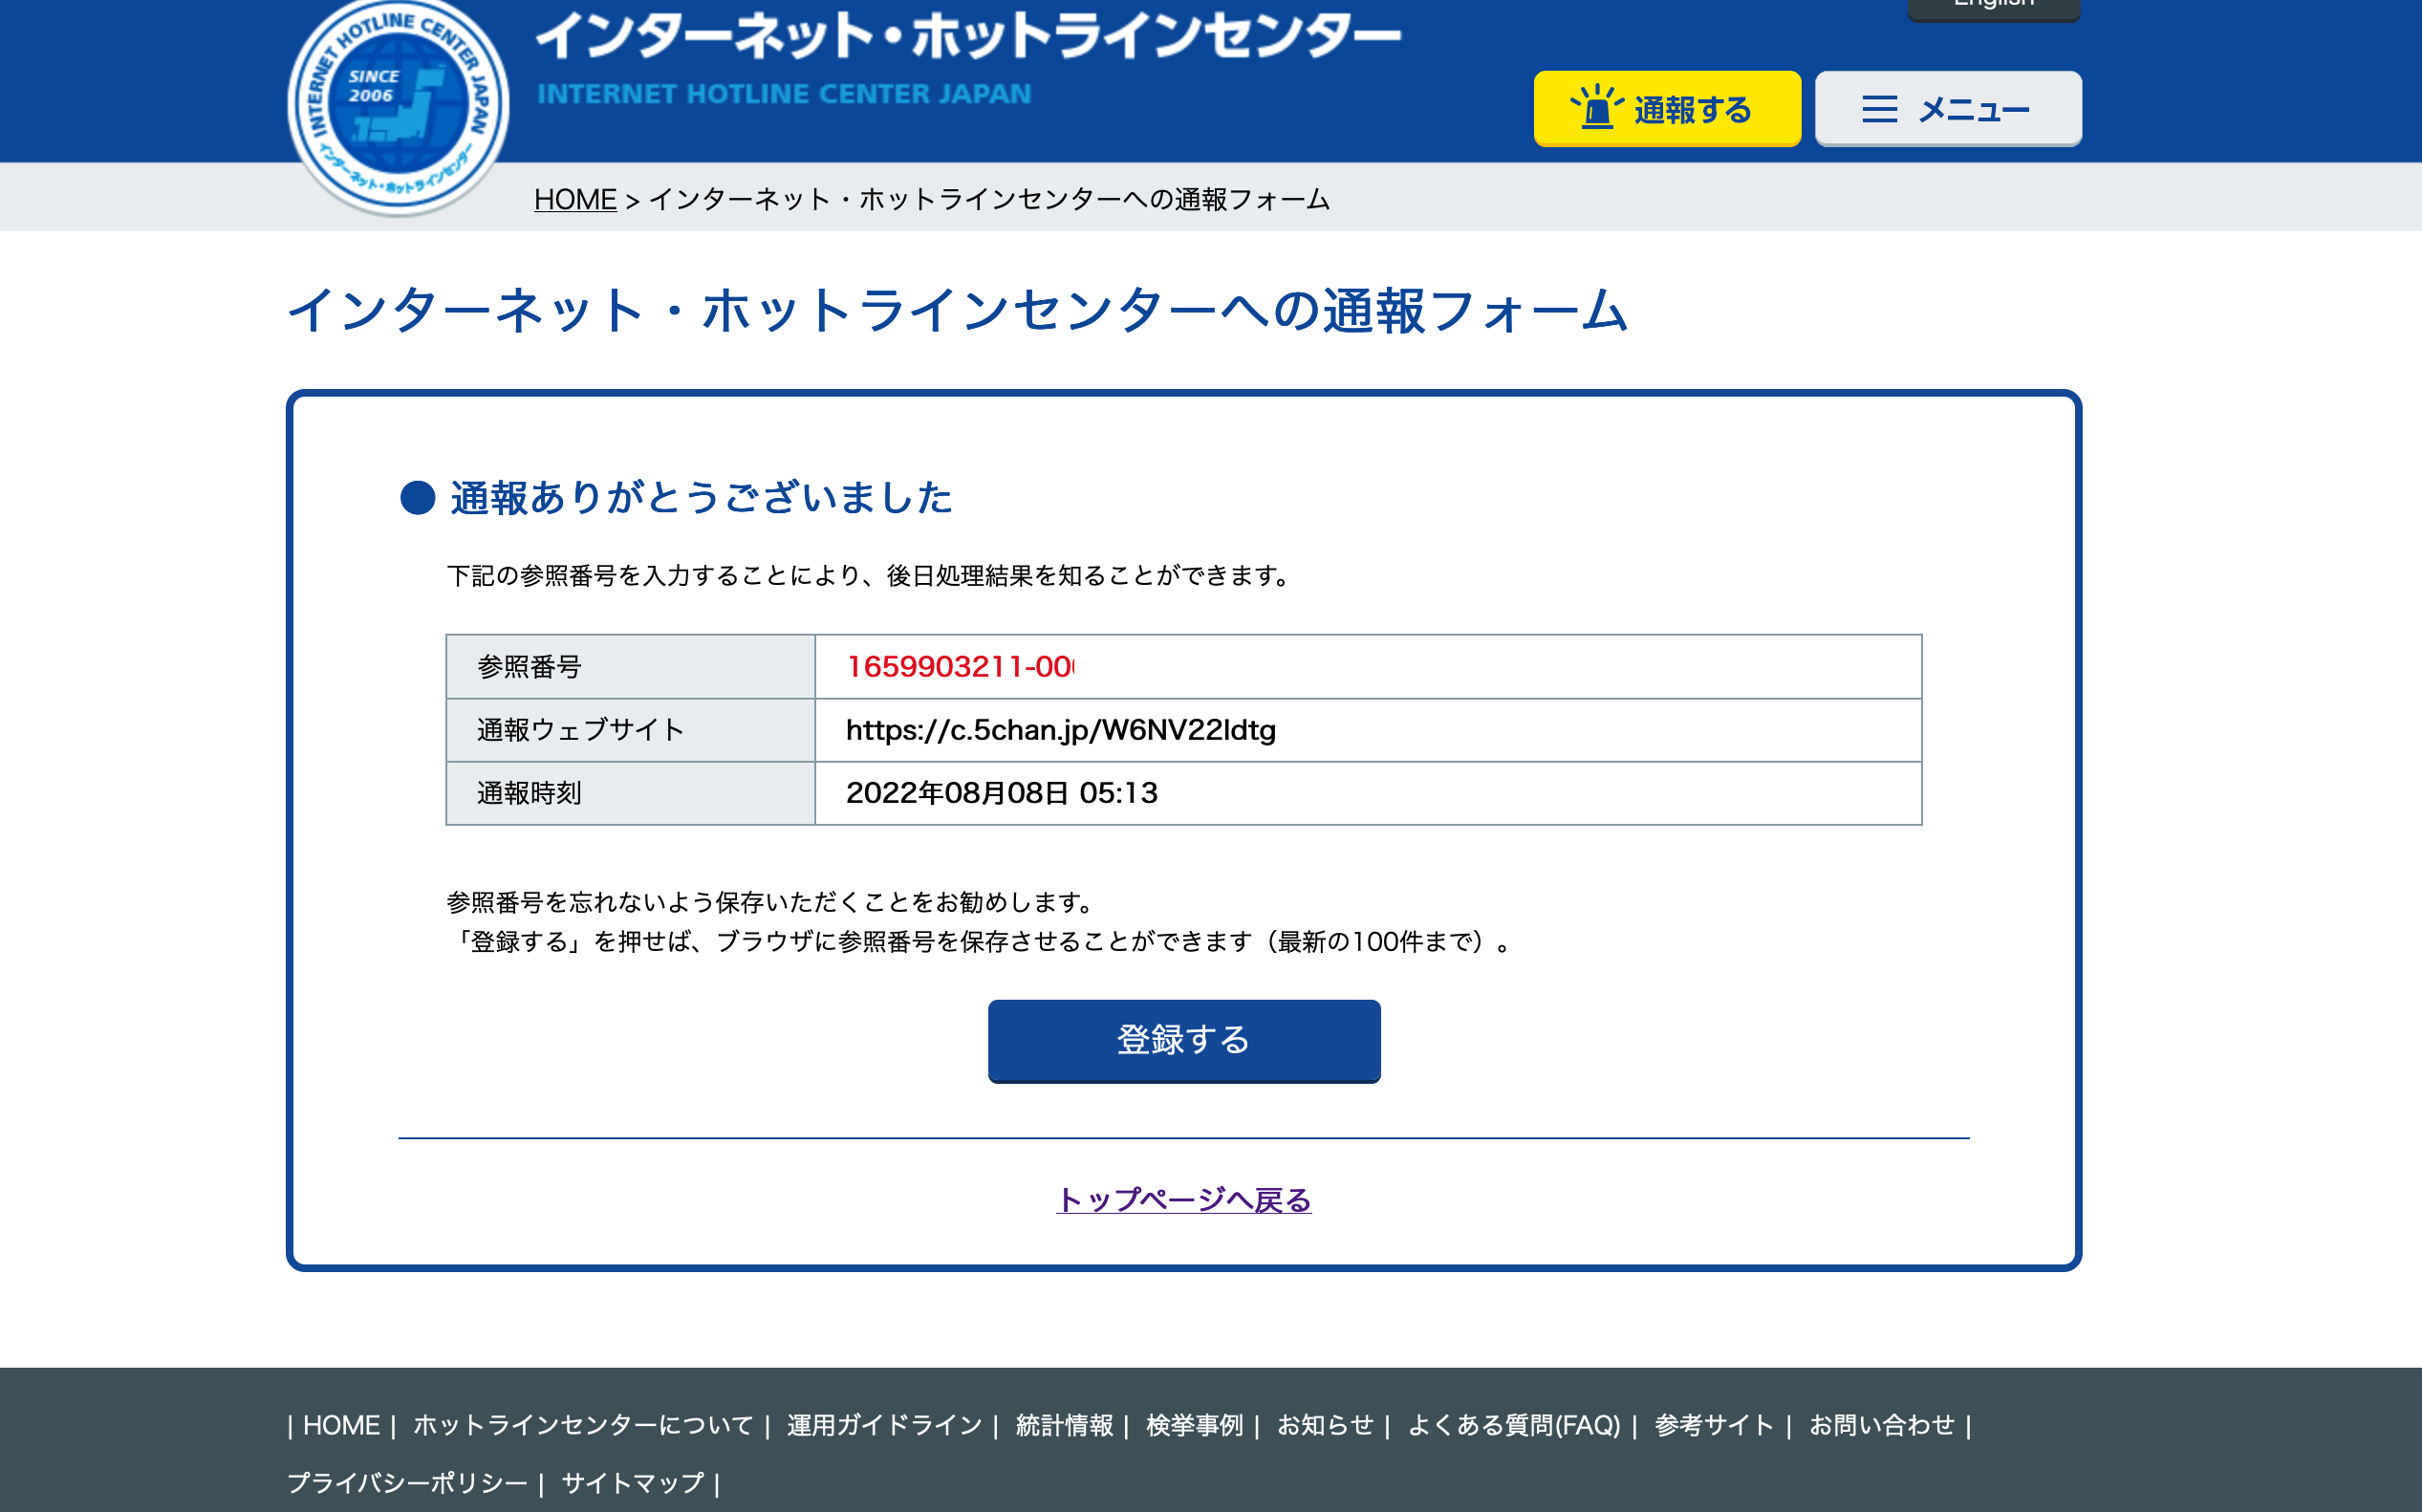Open the 参考サイト footer link

1714,1425
